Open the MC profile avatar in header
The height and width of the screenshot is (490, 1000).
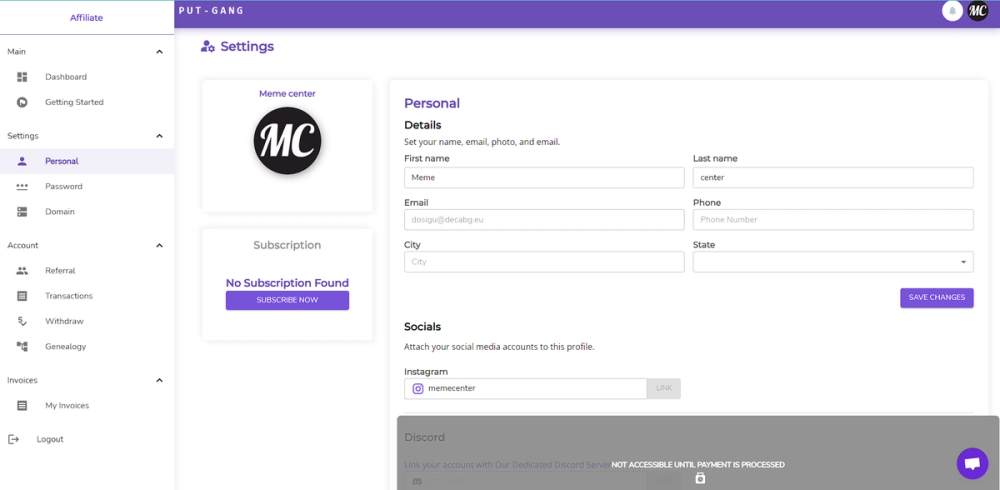click(x=978, y=11)
